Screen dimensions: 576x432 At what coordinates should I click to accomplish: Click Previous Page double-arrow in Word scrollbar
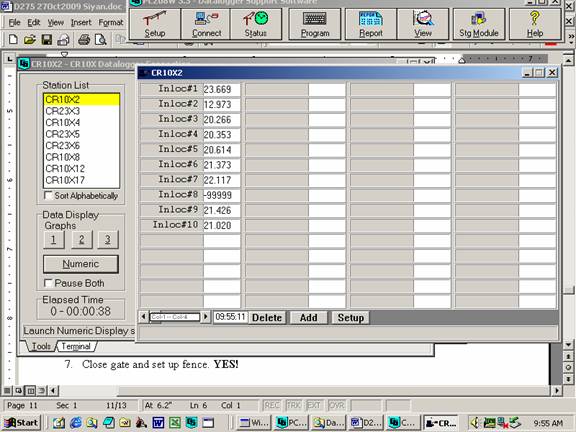(568, 356)
